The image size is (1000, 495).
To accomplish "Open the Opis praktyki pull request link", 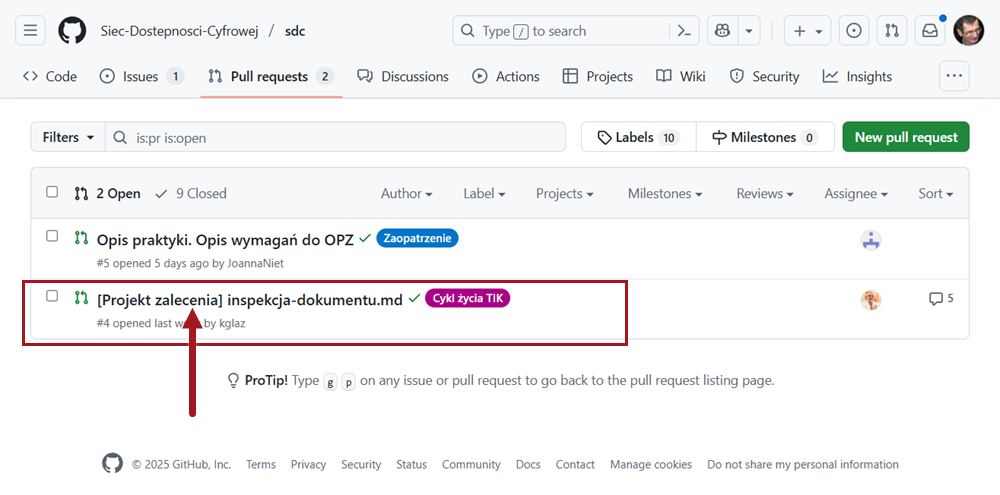I will point(225,239).
